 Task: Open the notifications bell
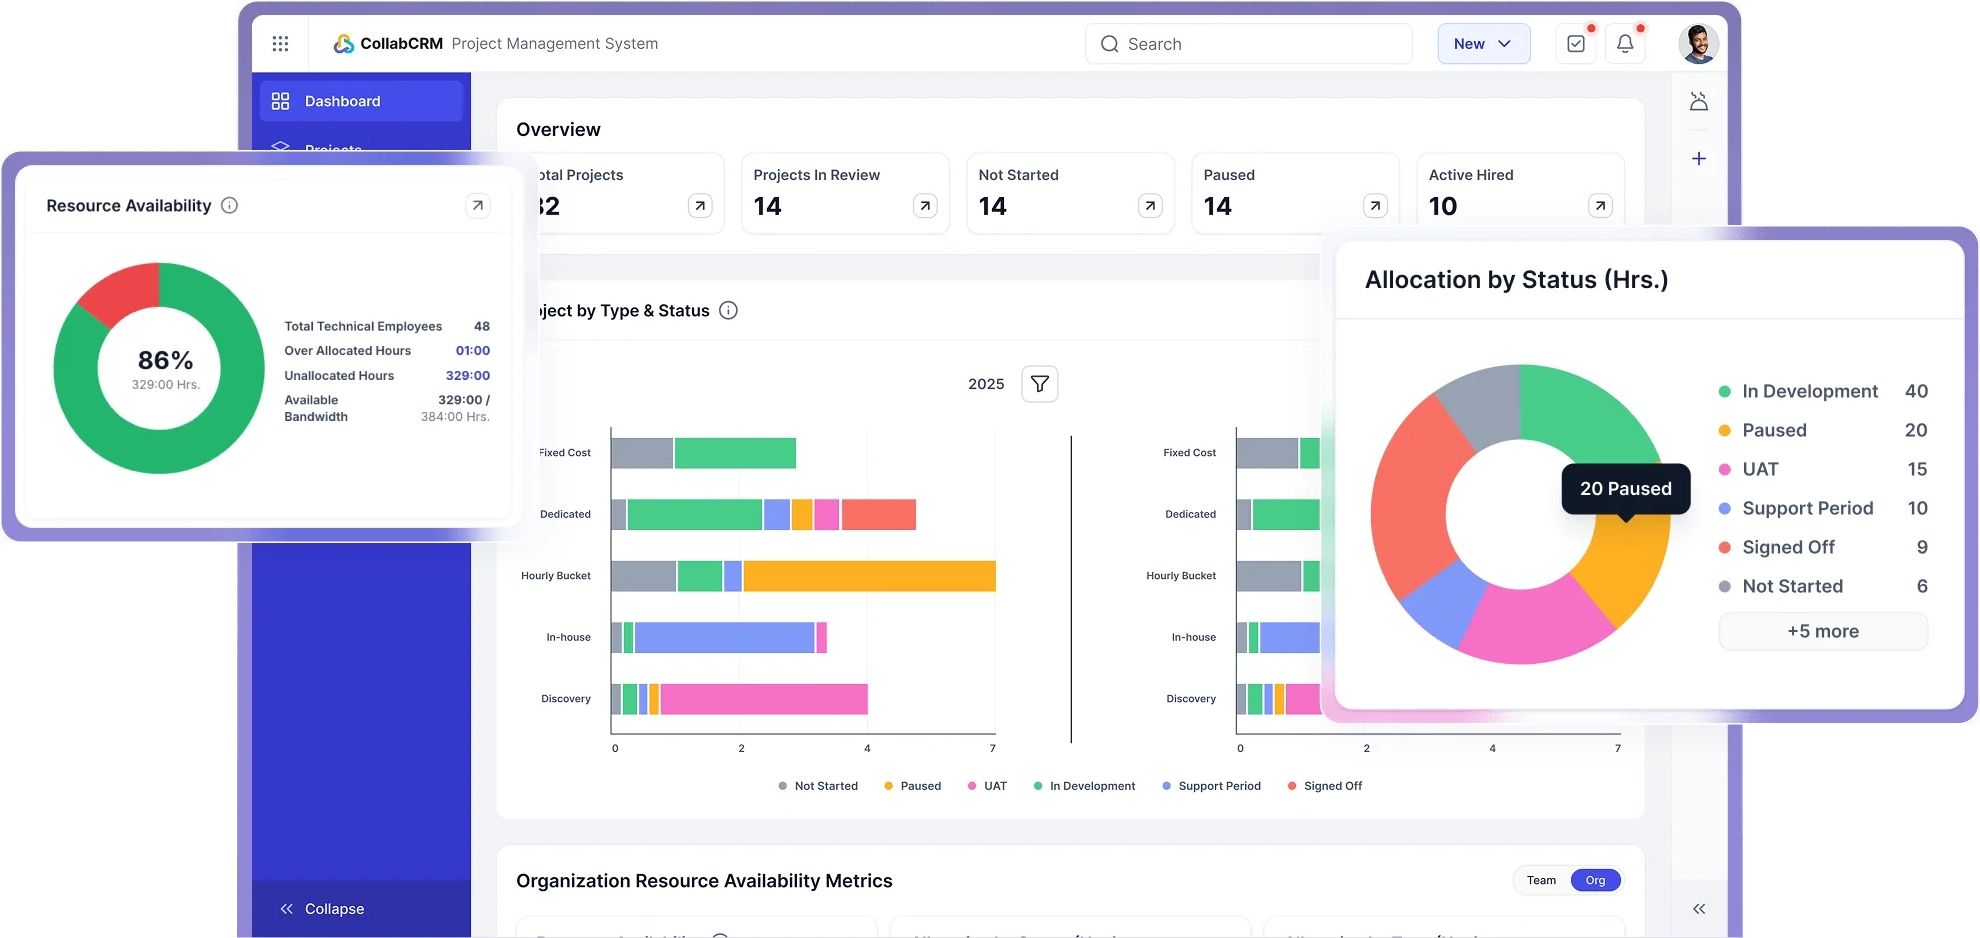click(x=1625, y=44)
